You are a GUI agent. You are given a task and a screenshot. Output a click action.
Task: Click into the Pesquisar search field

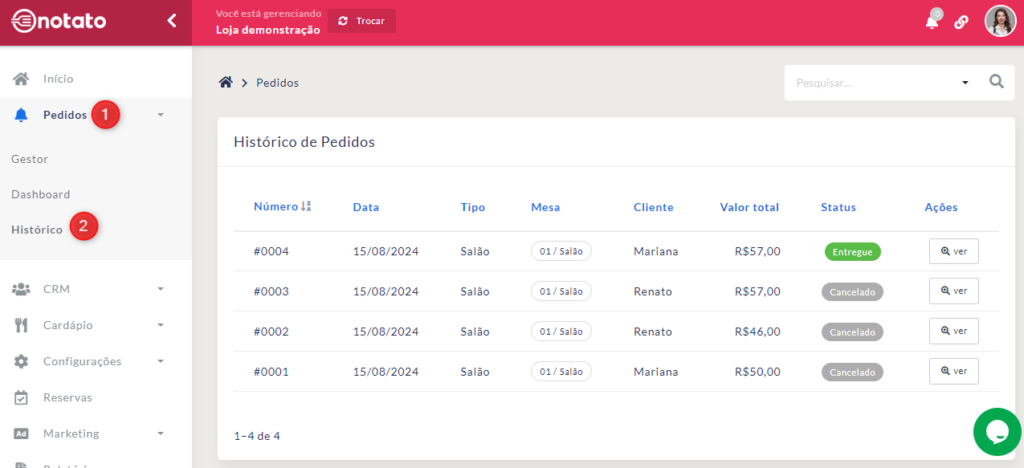tap(870, 83)
